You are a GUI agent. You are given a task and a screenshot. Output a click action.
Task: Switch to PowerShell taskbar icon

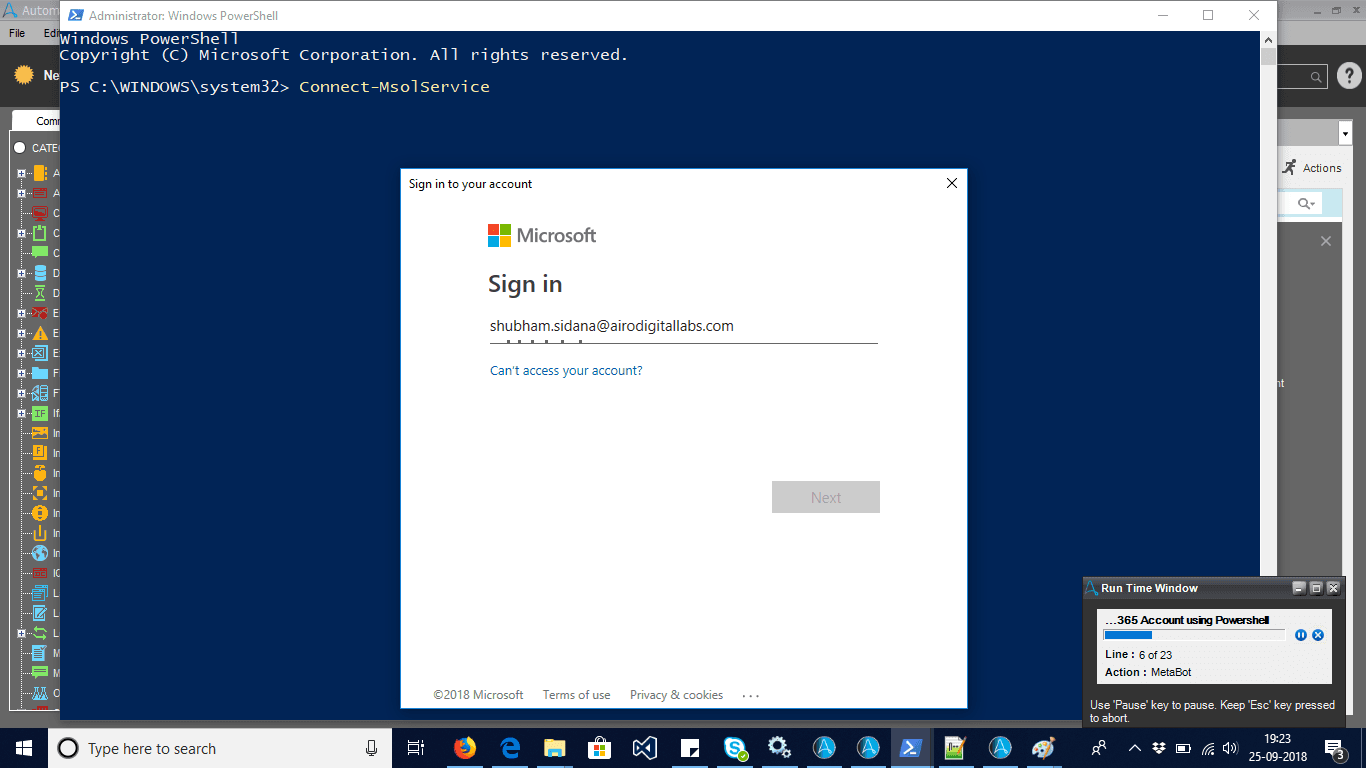(911, 748)
